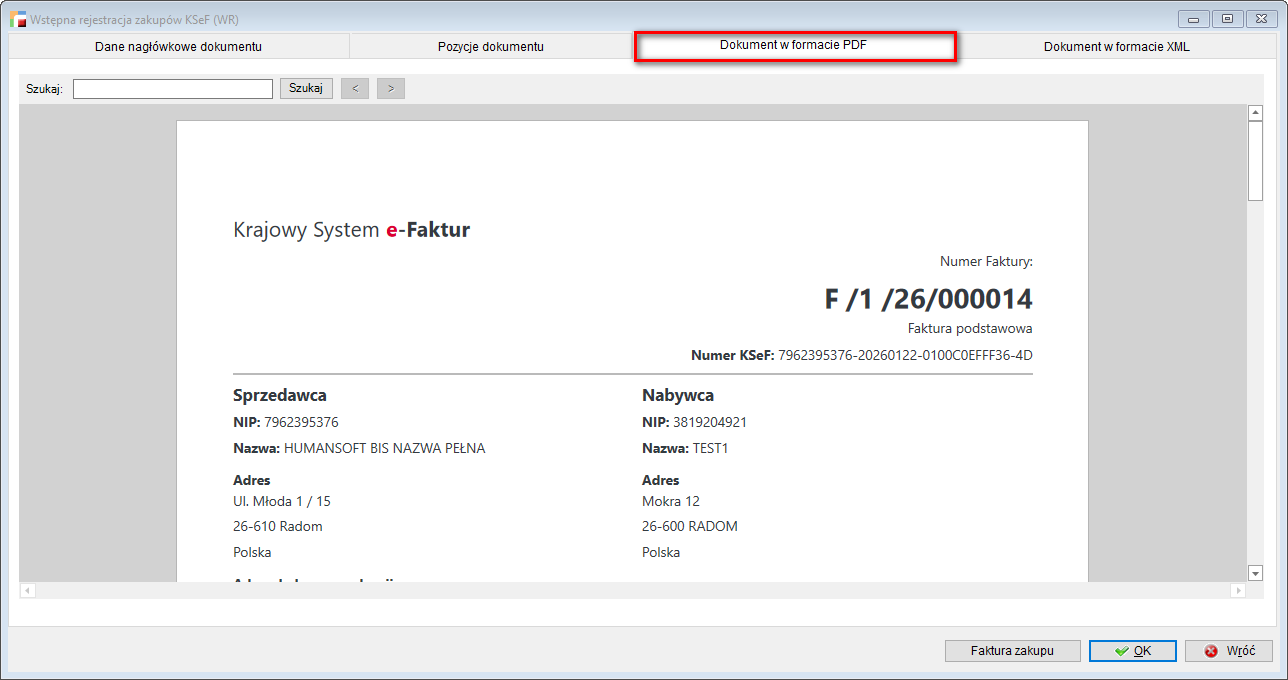This screenshot has width=1288, height=680.
Task: Go back using the Wróć button
Action: point(1228,651)
